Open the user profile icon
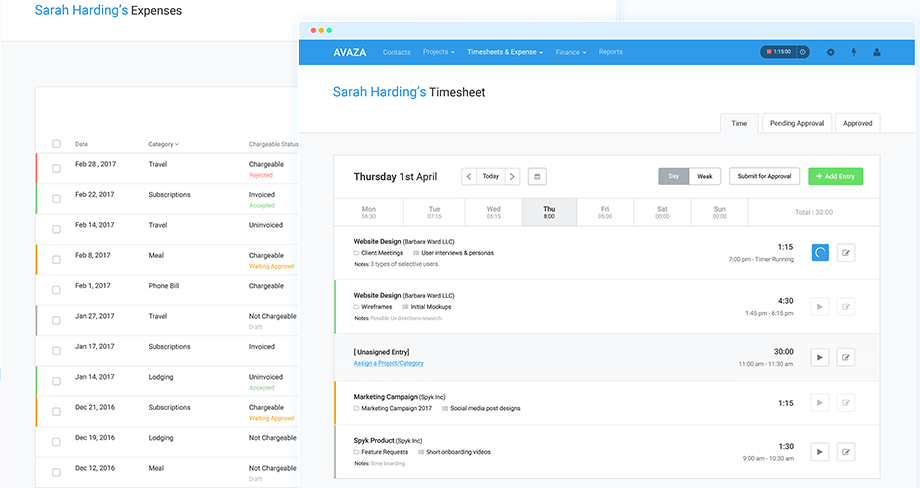Screen dimensions: 920x488 [x=877, y=52]
